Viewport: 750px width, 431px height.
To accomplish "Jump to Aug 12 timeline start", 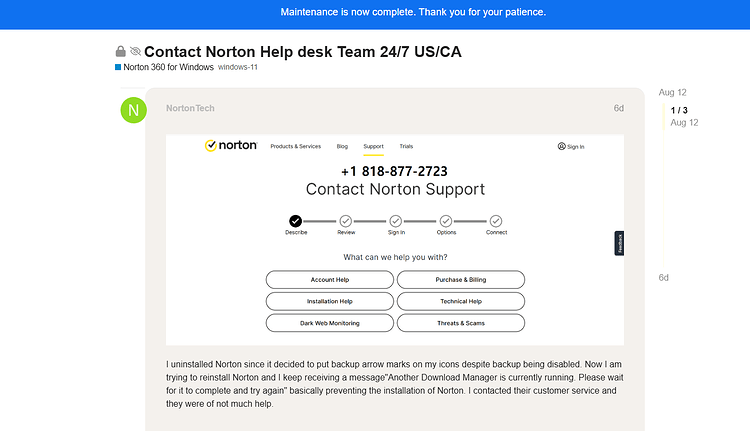I will coord(673,92).
